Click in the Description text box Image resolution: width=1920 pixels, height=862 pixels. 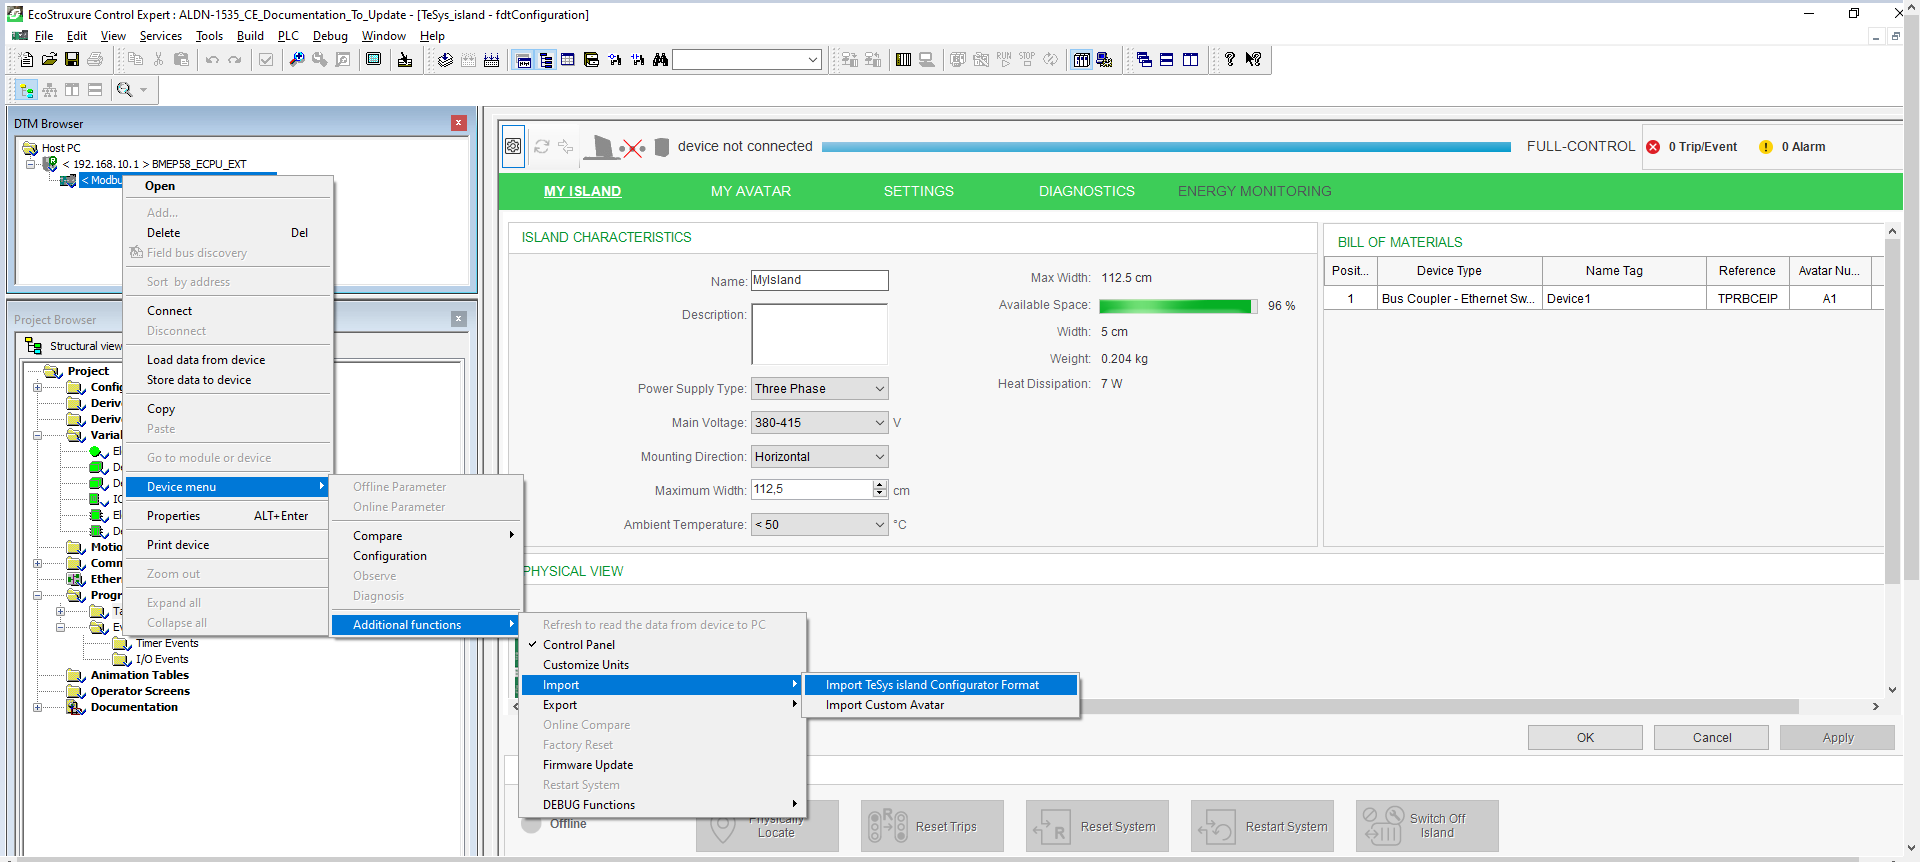[819, 334]
